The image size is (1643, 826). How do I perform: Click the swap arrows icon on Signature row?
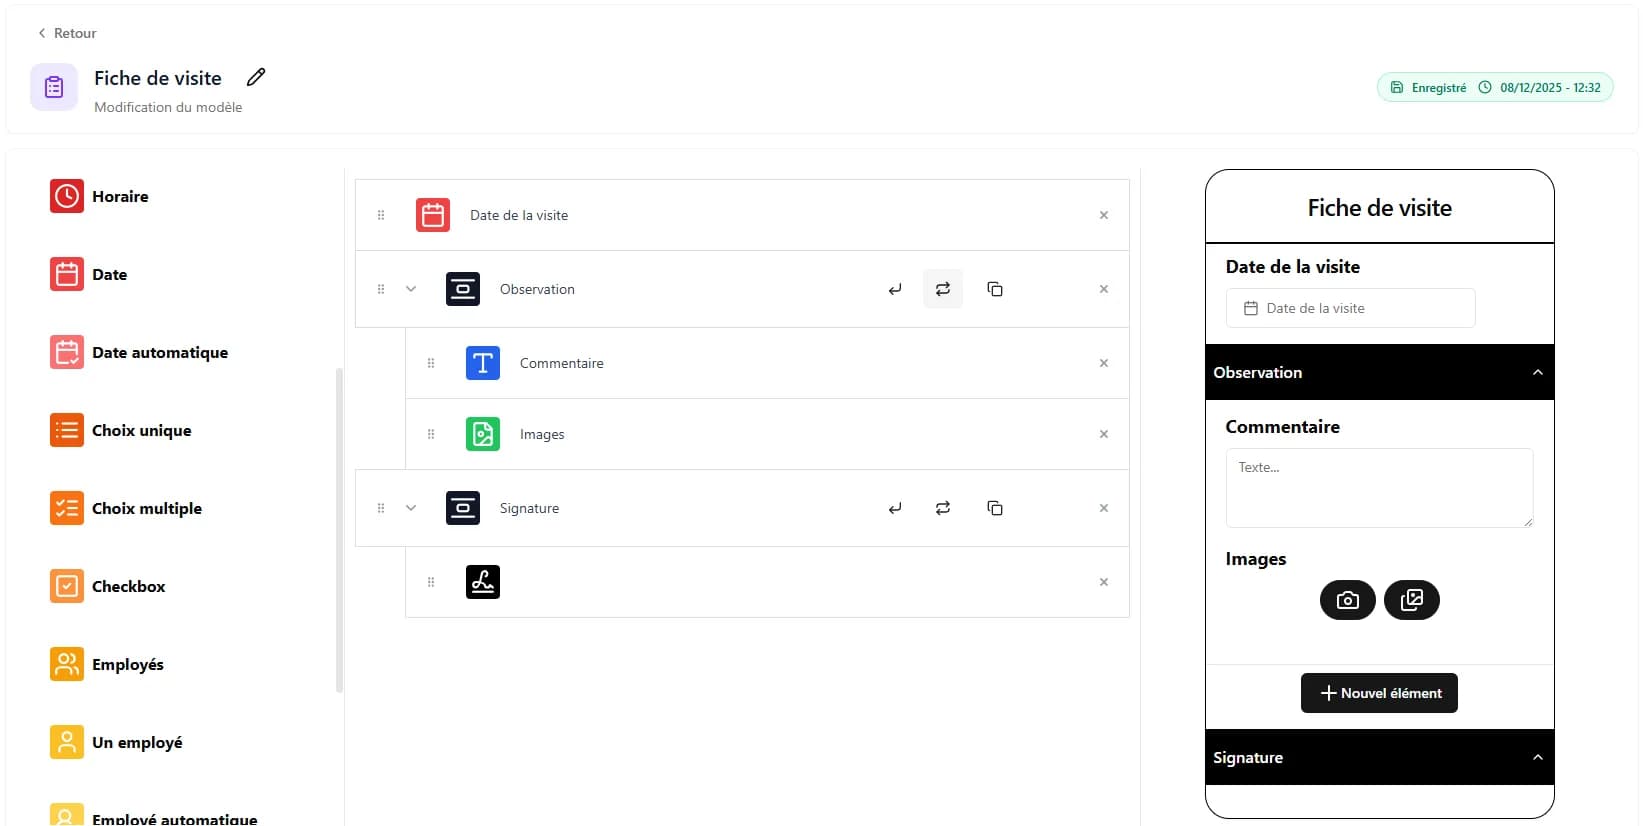click(x=942, y=508)
